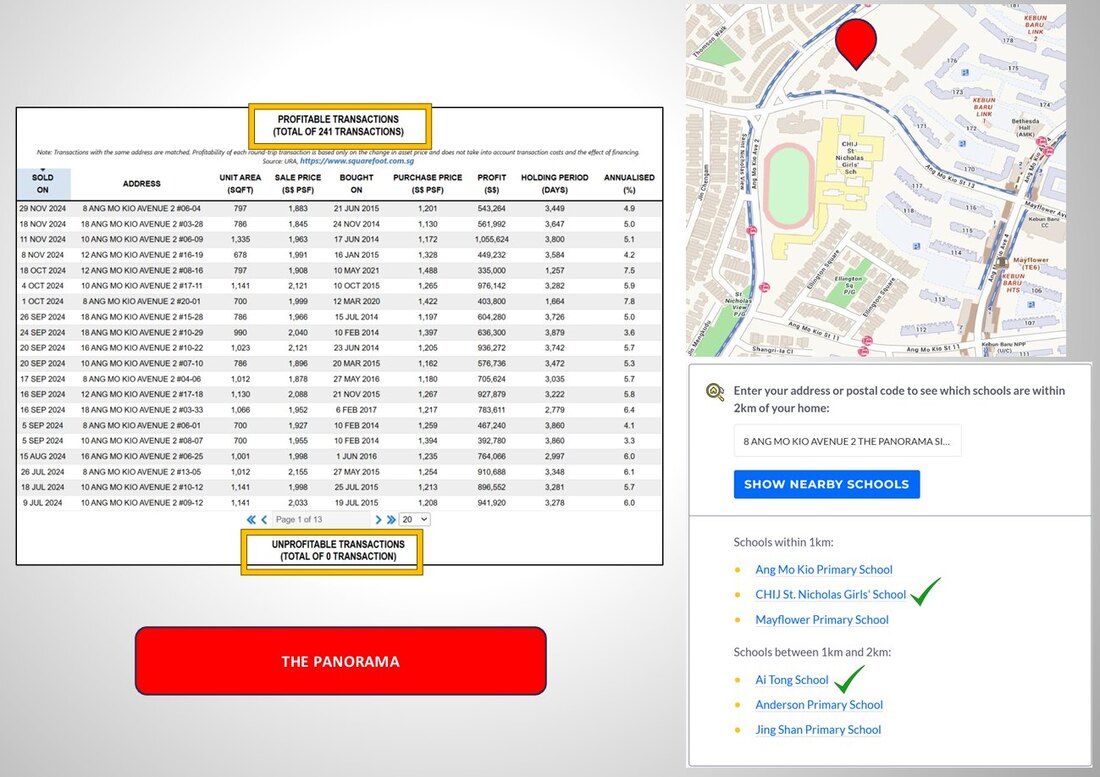Open CHIJ St. Nicholas Girls' School link
Screen dimensions: 1100x777
pyautogui.click(x=831, y=595)
